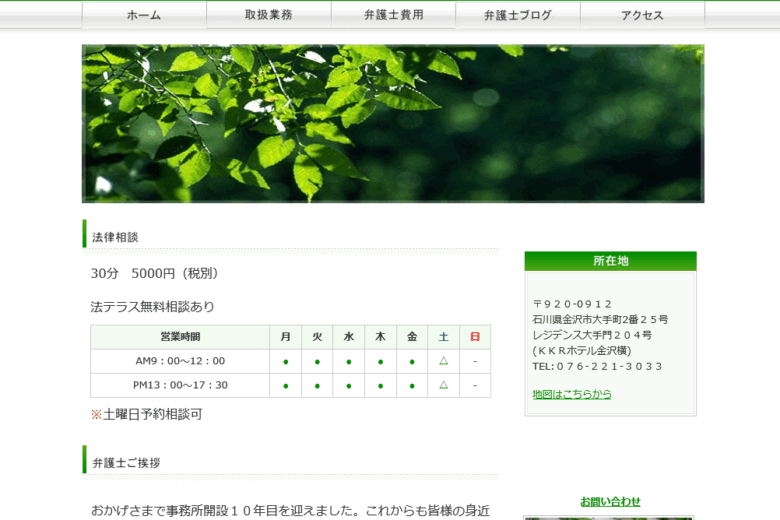Click the red 日 Sunday column header

click(475, 337)
